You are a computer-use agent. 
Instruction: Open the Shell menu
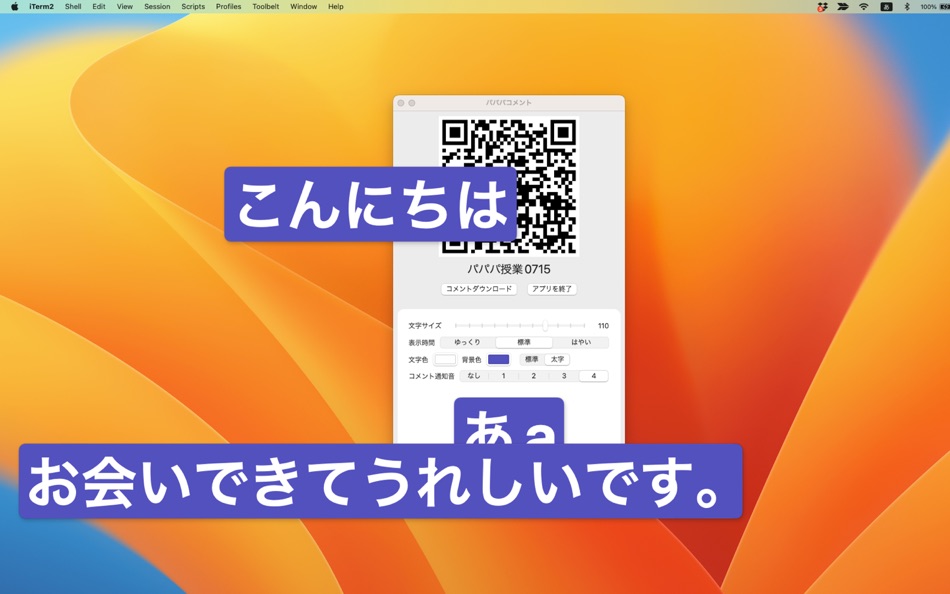pyautogui.click(x=73, y=7)
